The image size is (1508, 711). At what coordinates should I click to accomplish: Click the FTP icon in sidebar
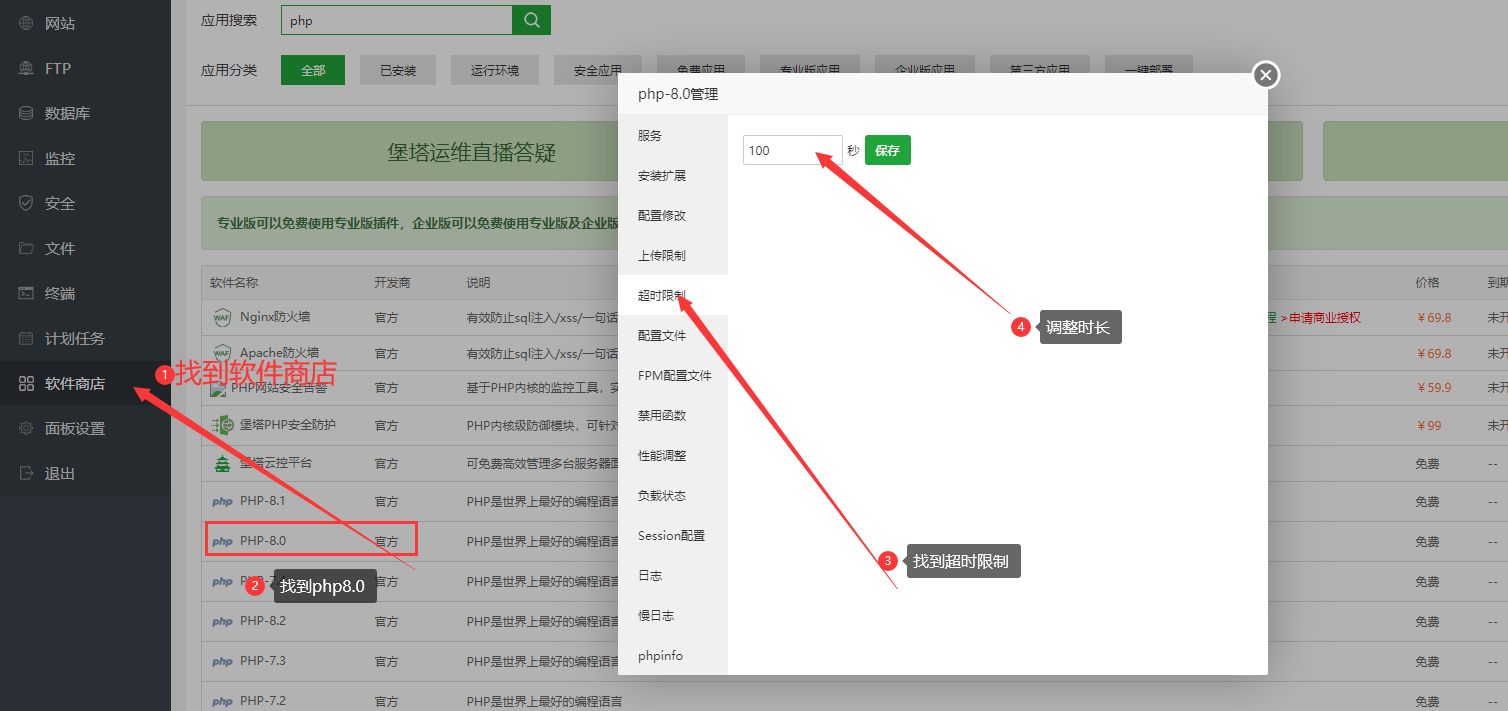tap(26, 68)
